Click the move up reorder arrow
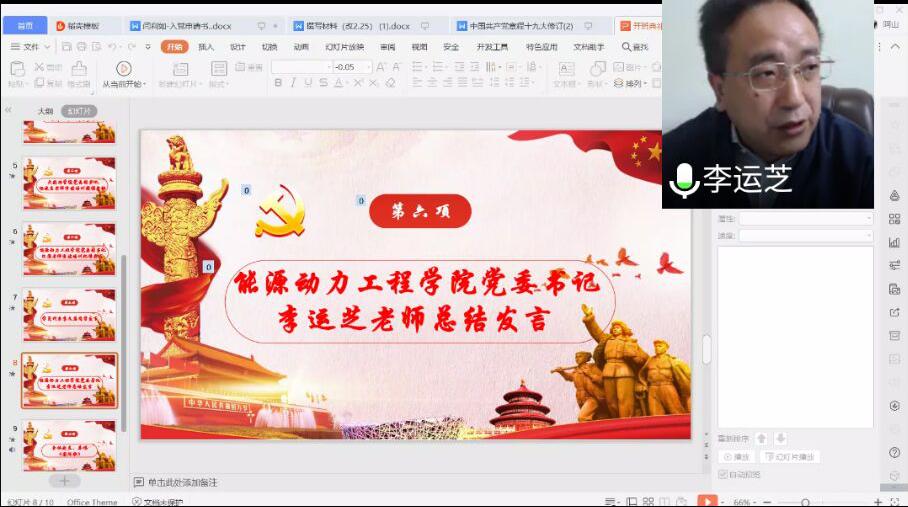Screen dimensions: 908x507 click(761, 439)
